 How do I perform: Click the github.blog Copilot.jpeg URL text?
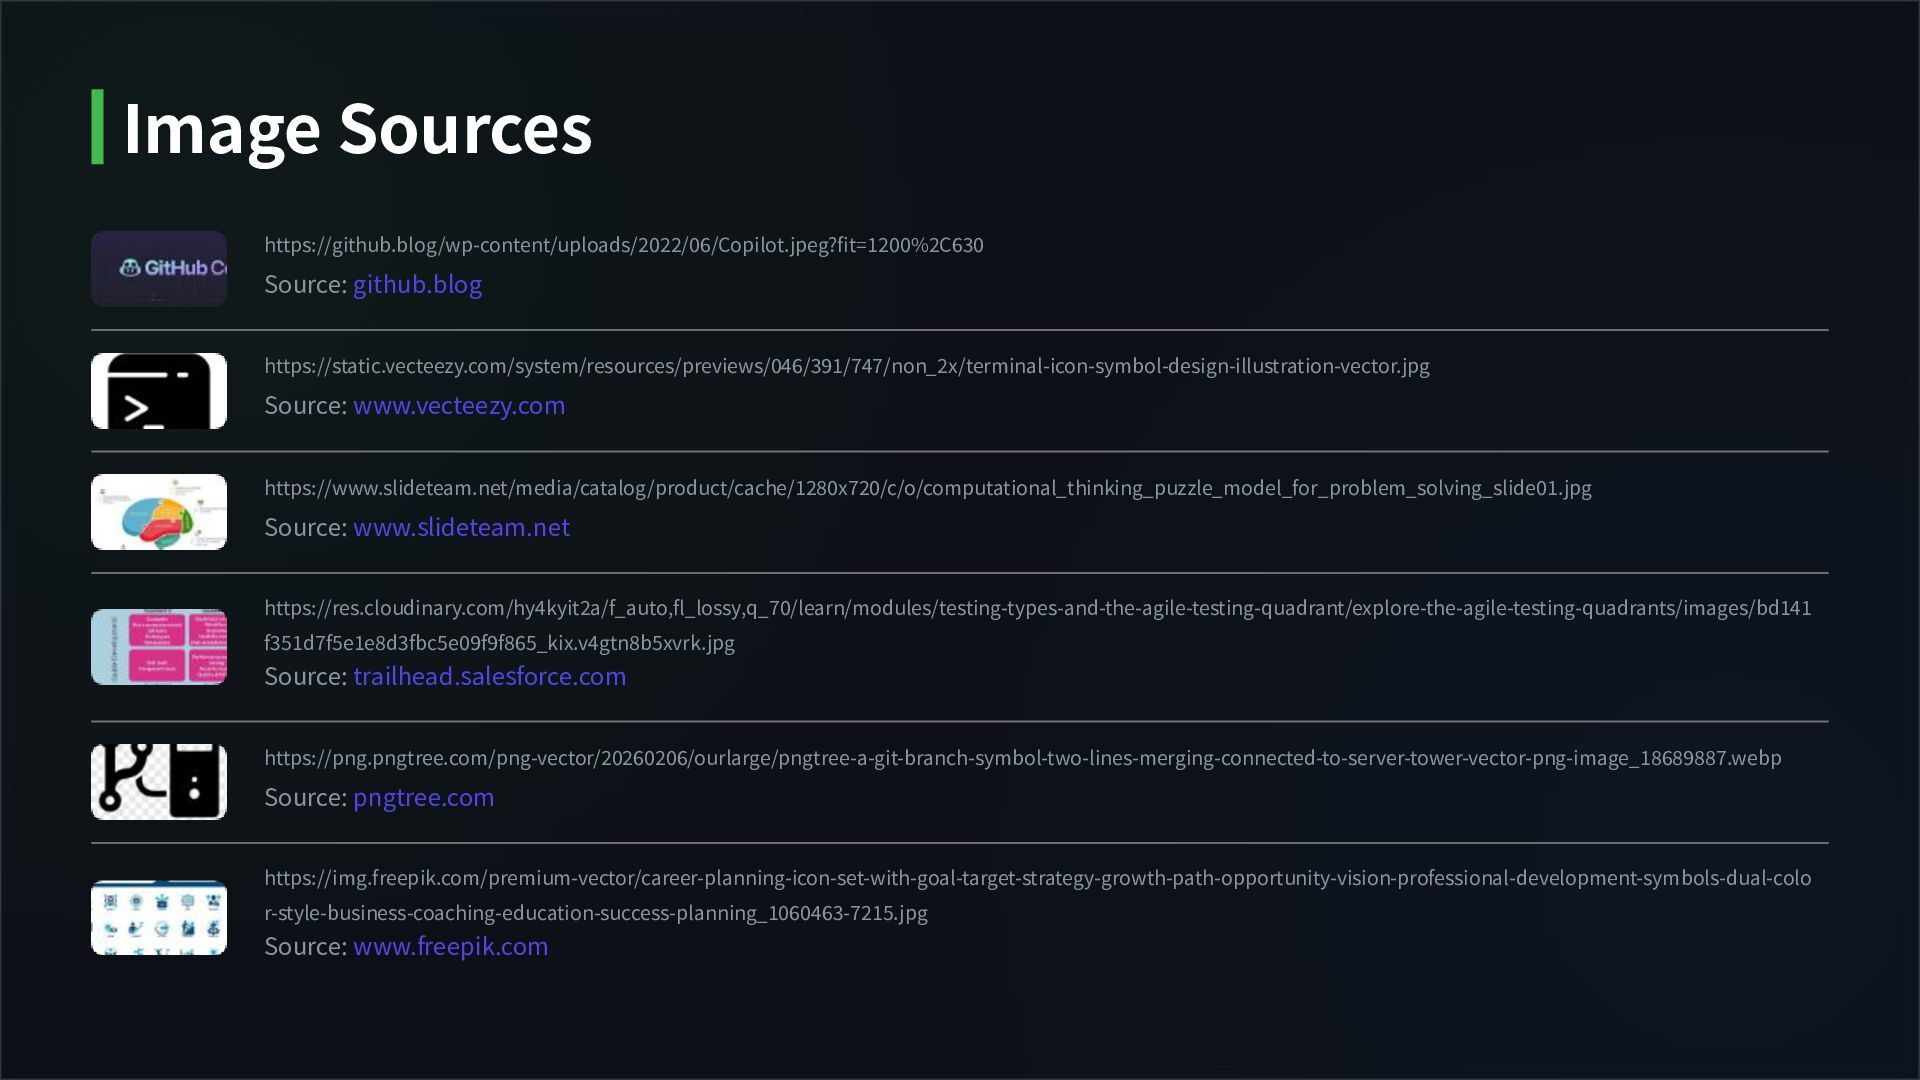pos(624,245)
